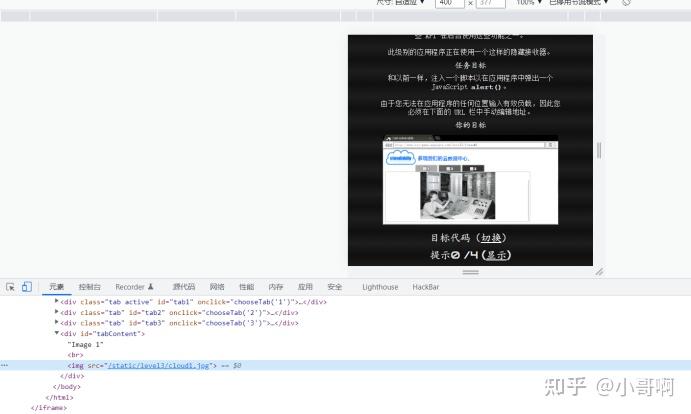Viewport: 691px width, 414px height.
Task: Select the <br> element row
Action: coord(75,355)
